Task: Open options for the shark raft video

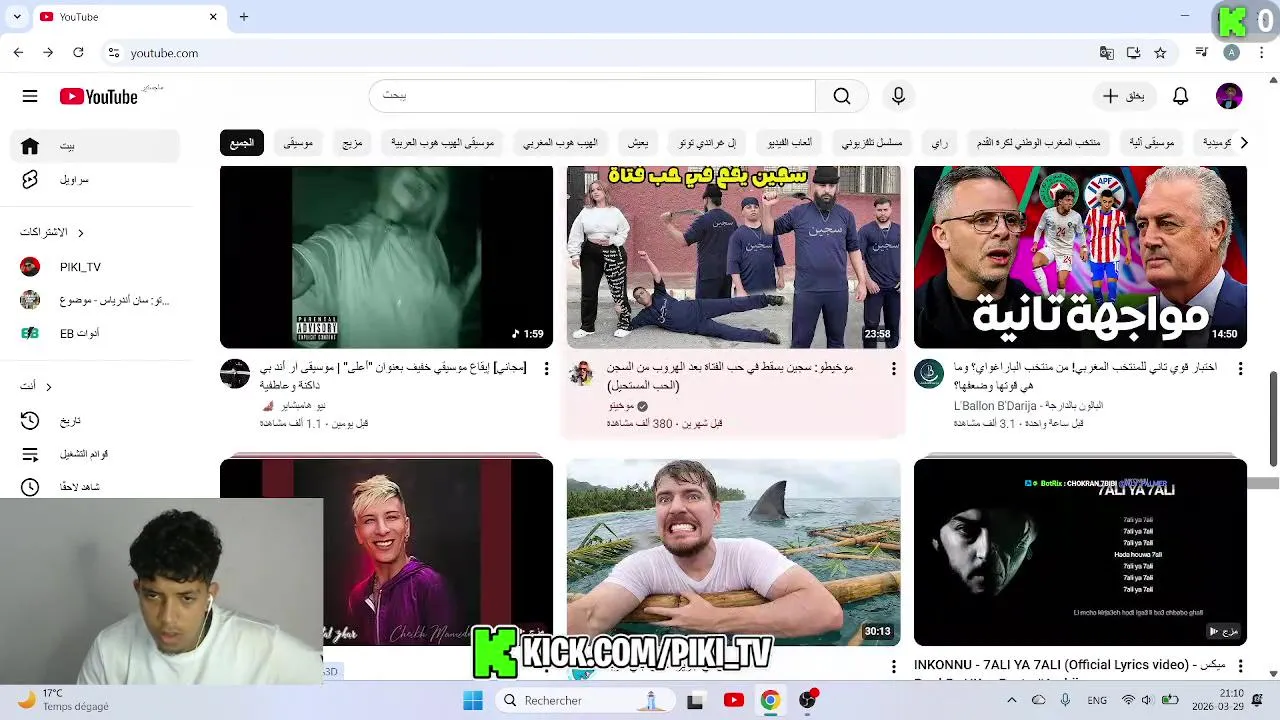Action: pyautogui.click(x=893, y=665)
